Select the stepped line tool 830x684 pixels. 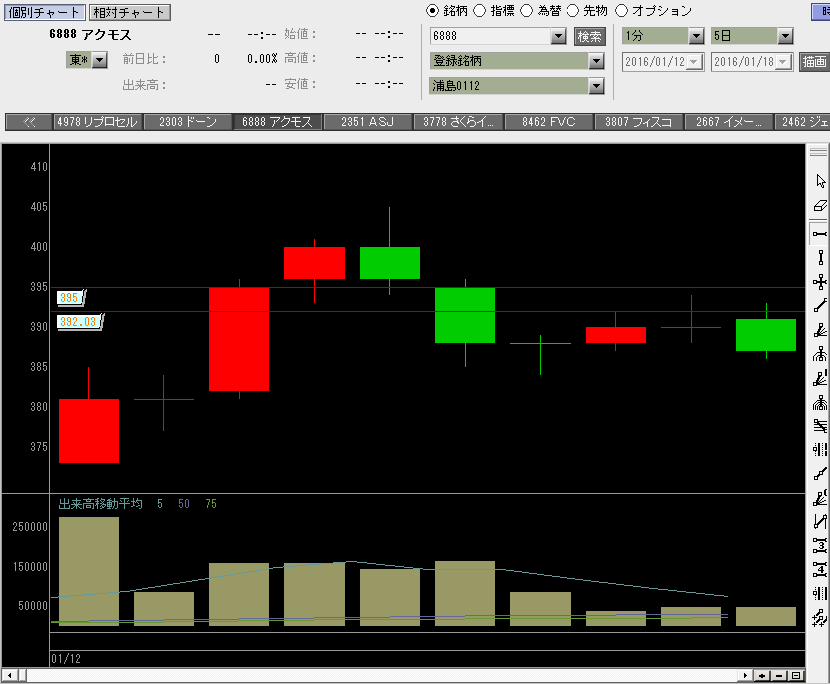click(820, 474)
